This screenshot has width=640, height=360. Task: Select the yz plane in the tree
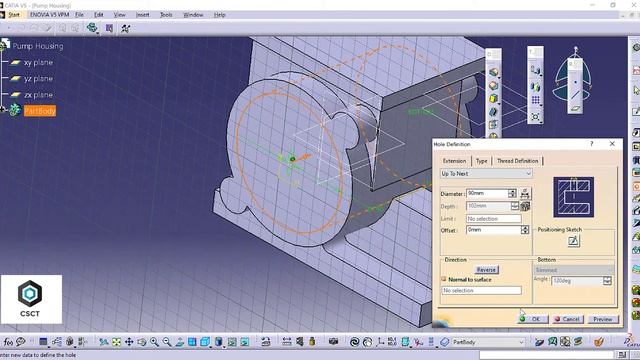point(38,79)
